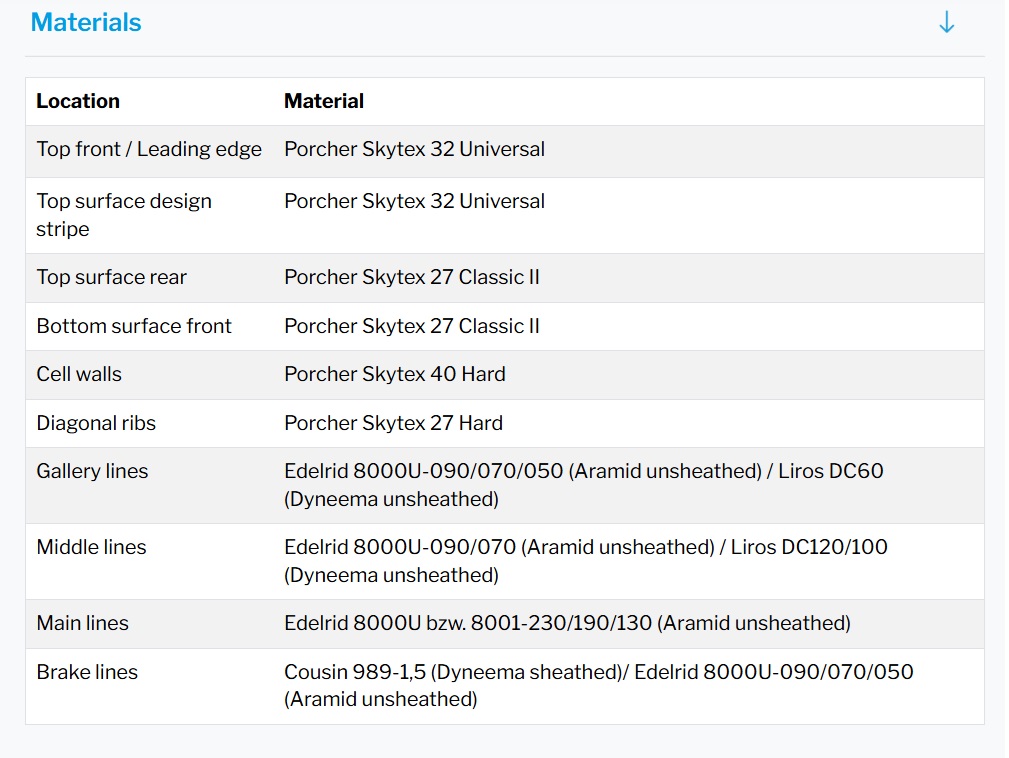This screenshot has width=1009, height=758.
Task: Select the Cell walls row label
Action: (x=79, y=375)
